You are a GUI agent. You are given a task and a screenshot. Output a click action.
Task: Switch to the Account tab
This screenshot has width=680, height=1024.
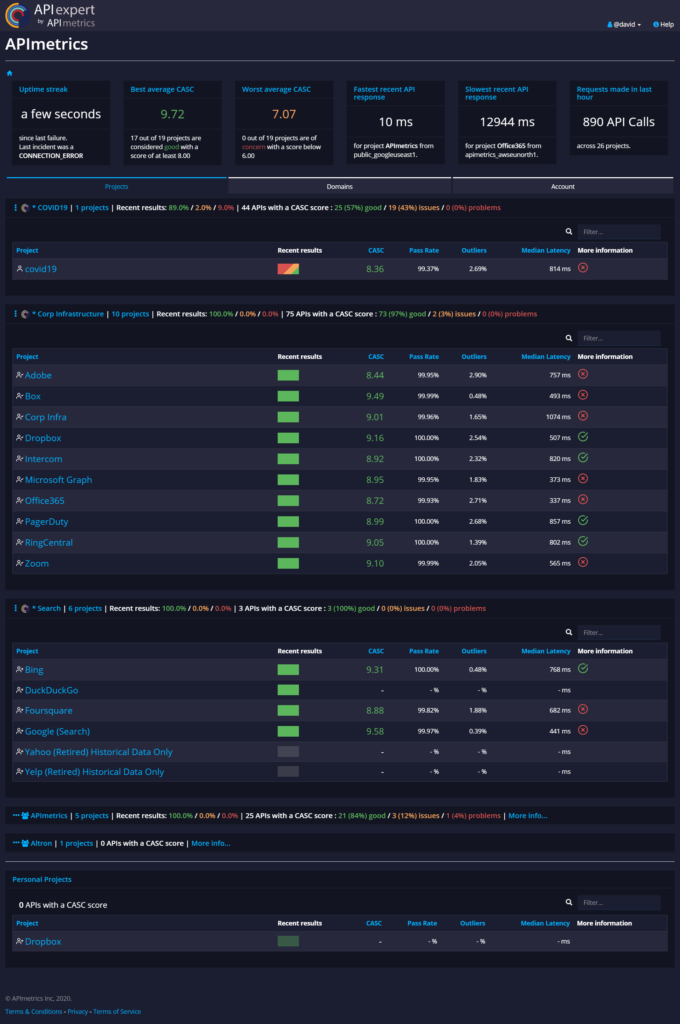click(562, 186)
